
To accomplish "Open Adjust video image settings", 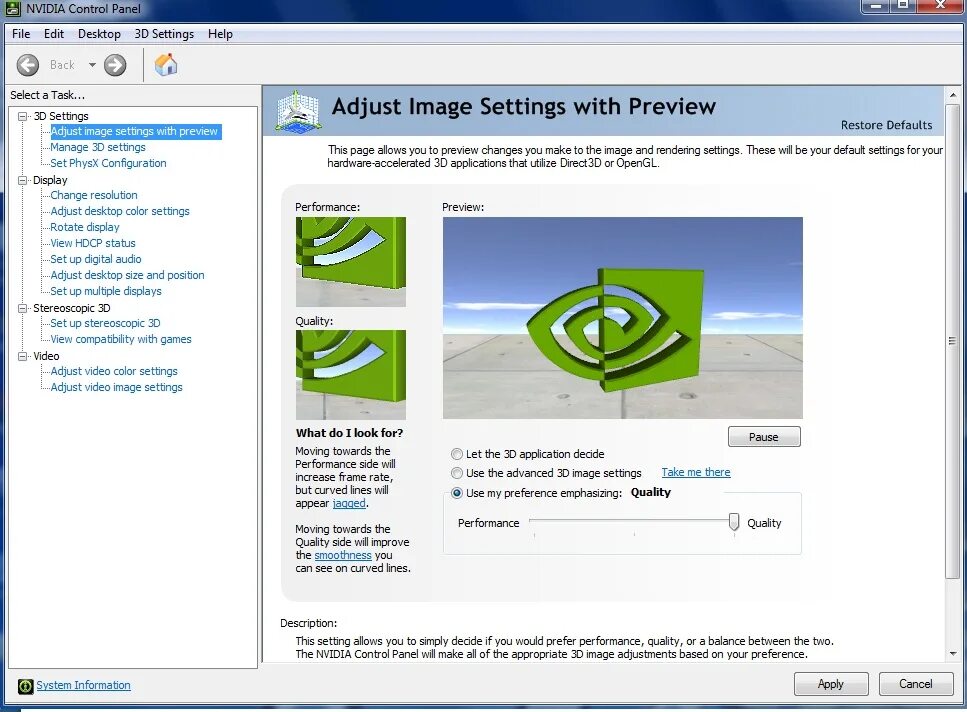I will (x=117, y=388).
